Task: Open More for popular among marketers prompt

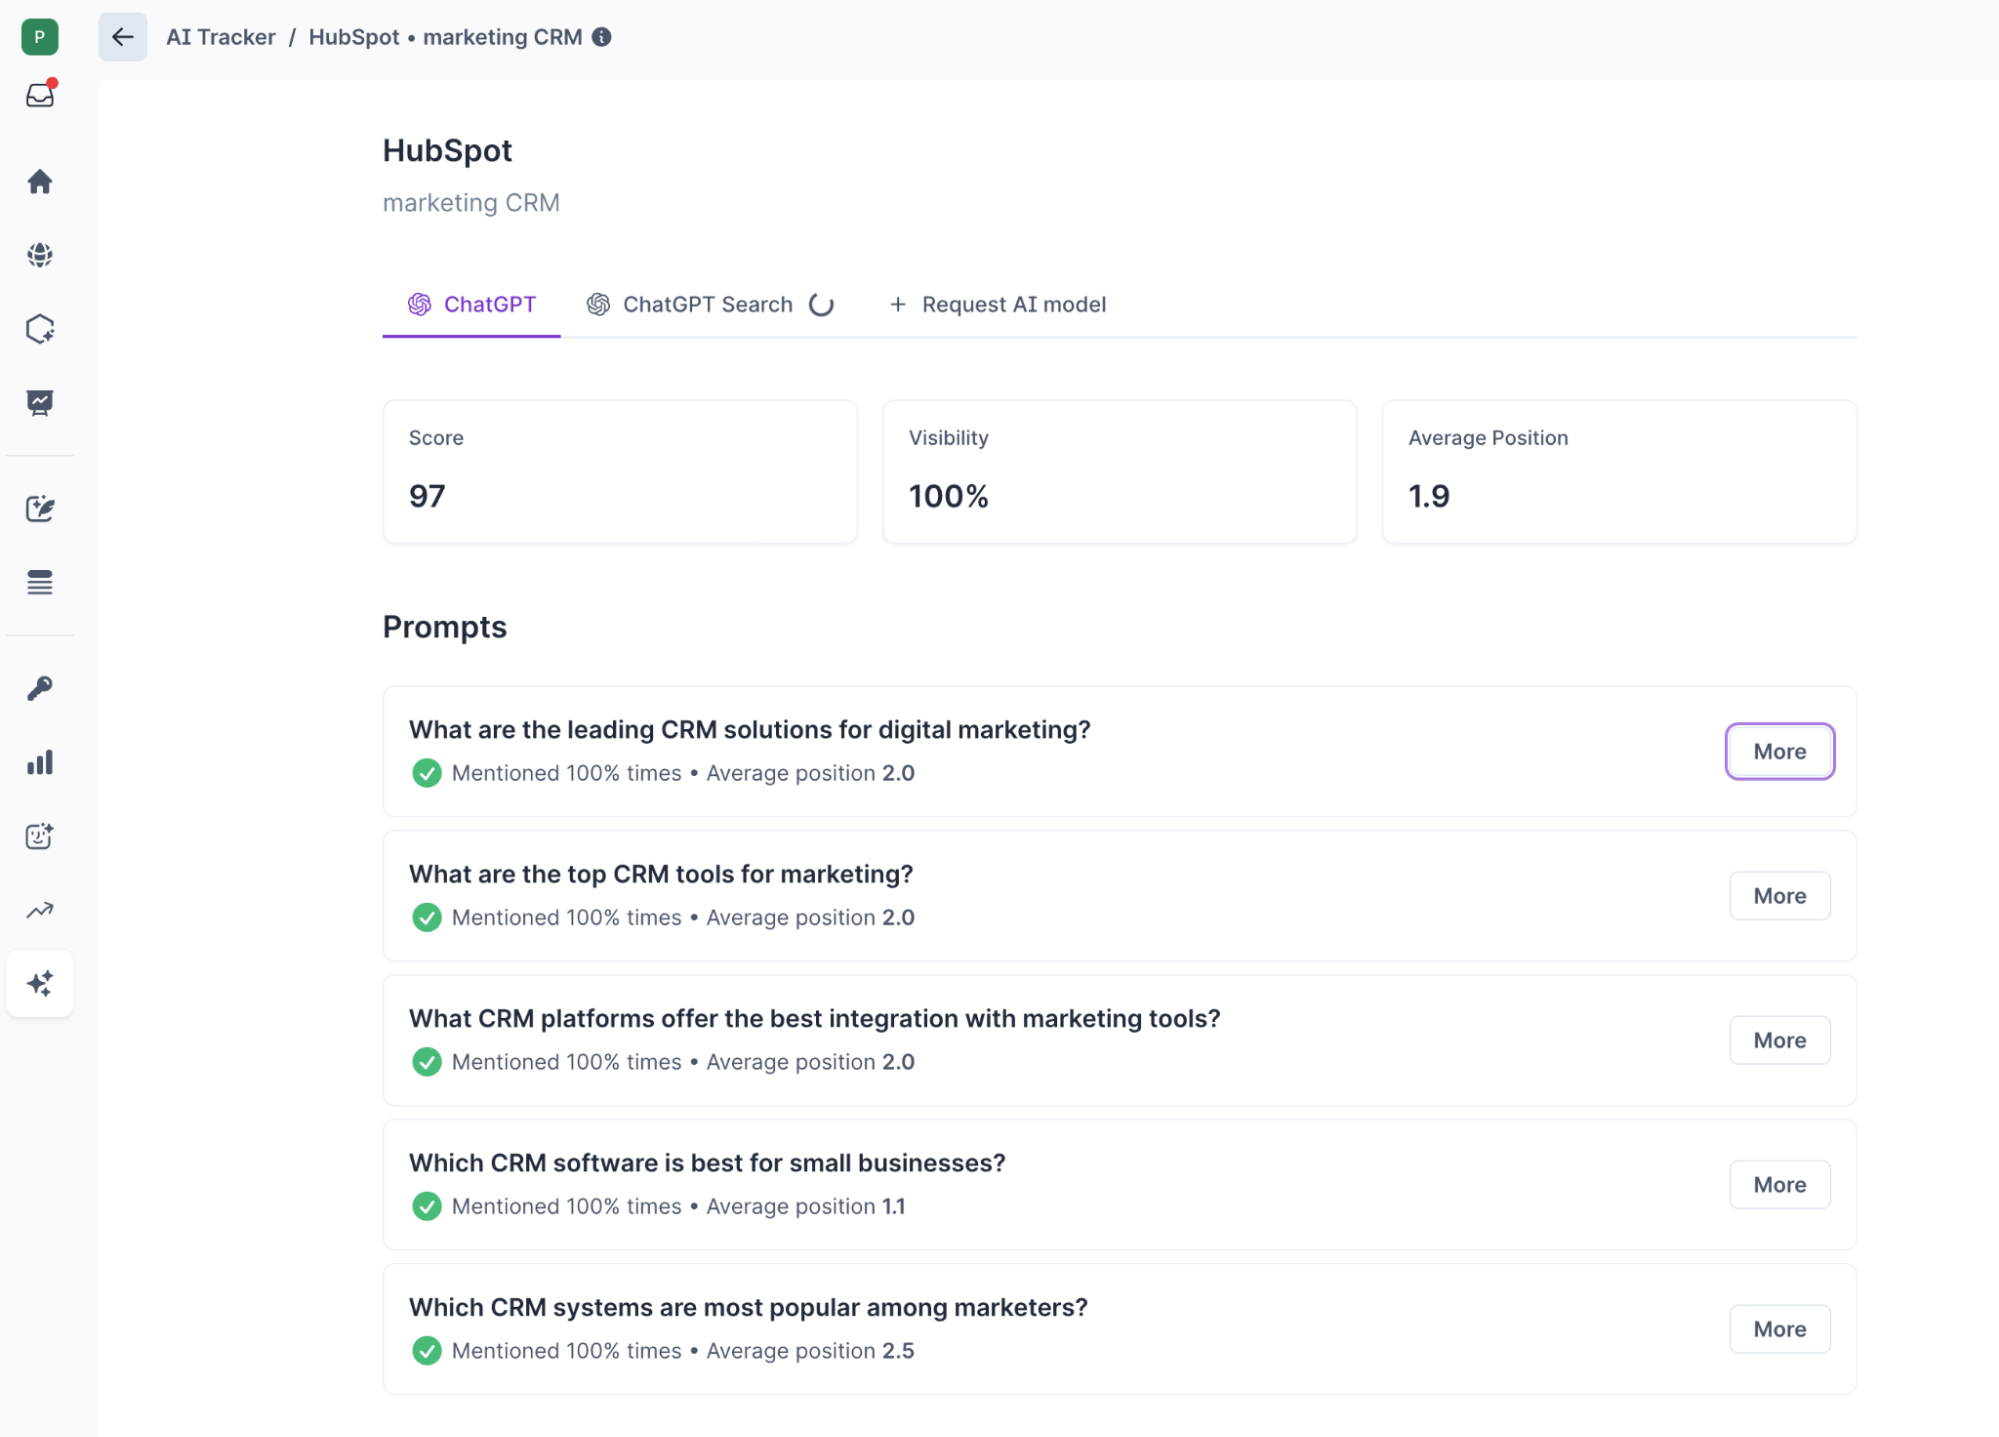Action: (x=1778, y=1328)
